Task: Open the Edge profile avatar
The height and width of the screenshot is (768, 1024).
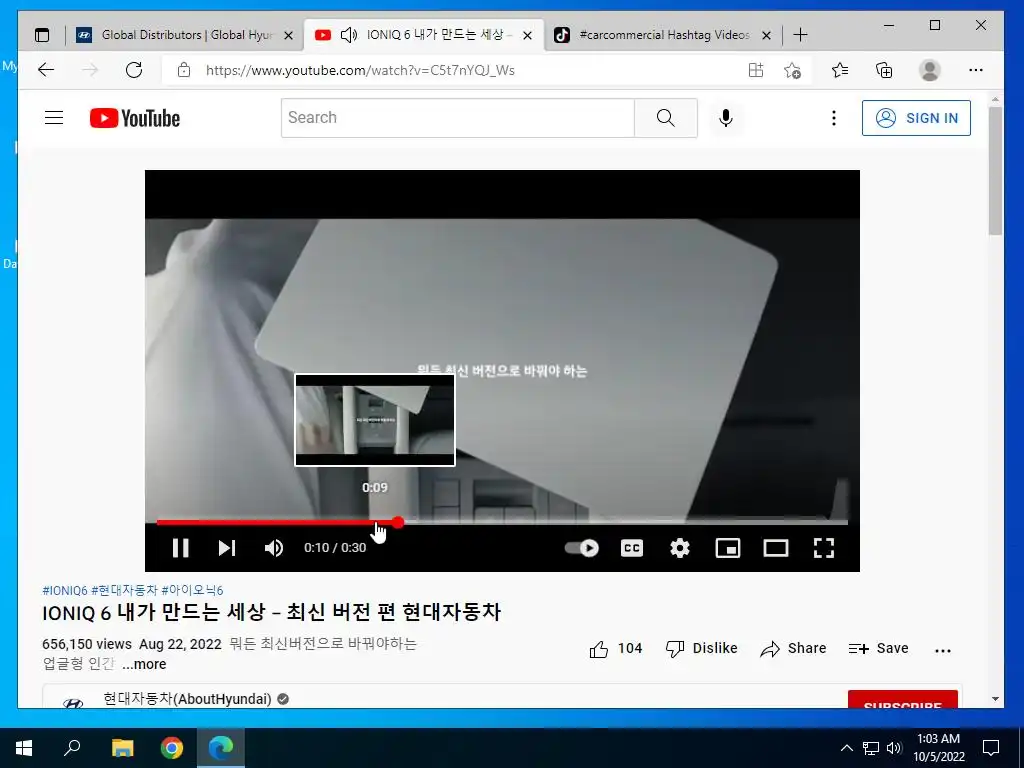Action: click(929, 70)
